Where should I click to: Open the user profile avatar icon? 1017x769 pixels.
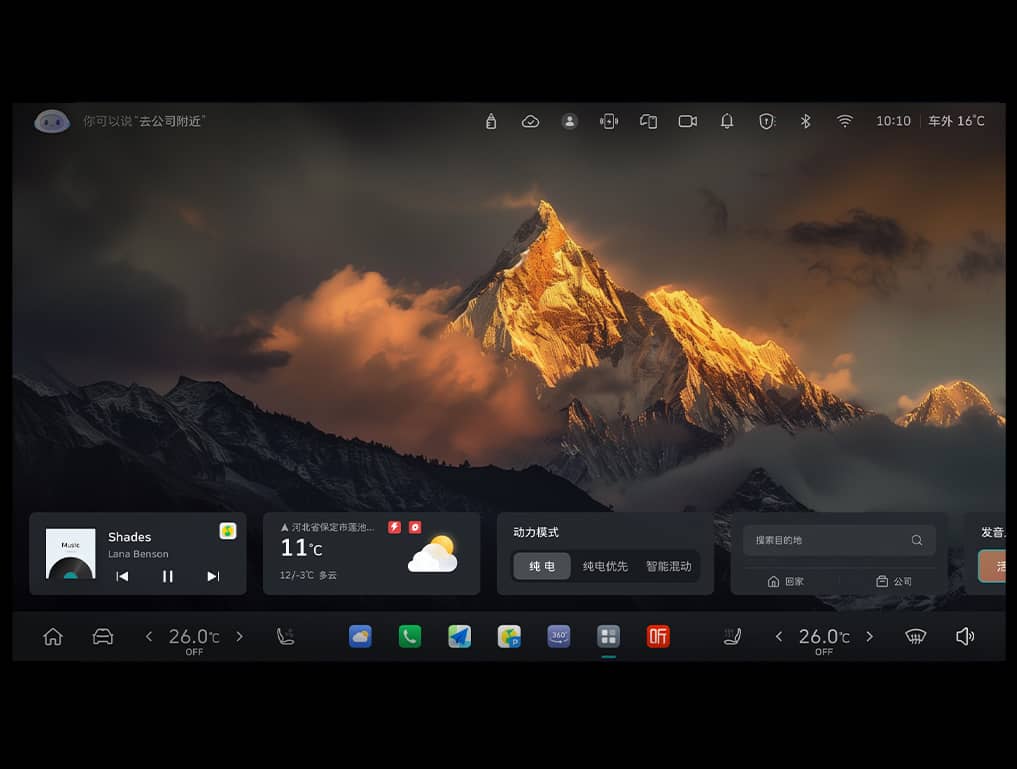(x=569, y=121)
